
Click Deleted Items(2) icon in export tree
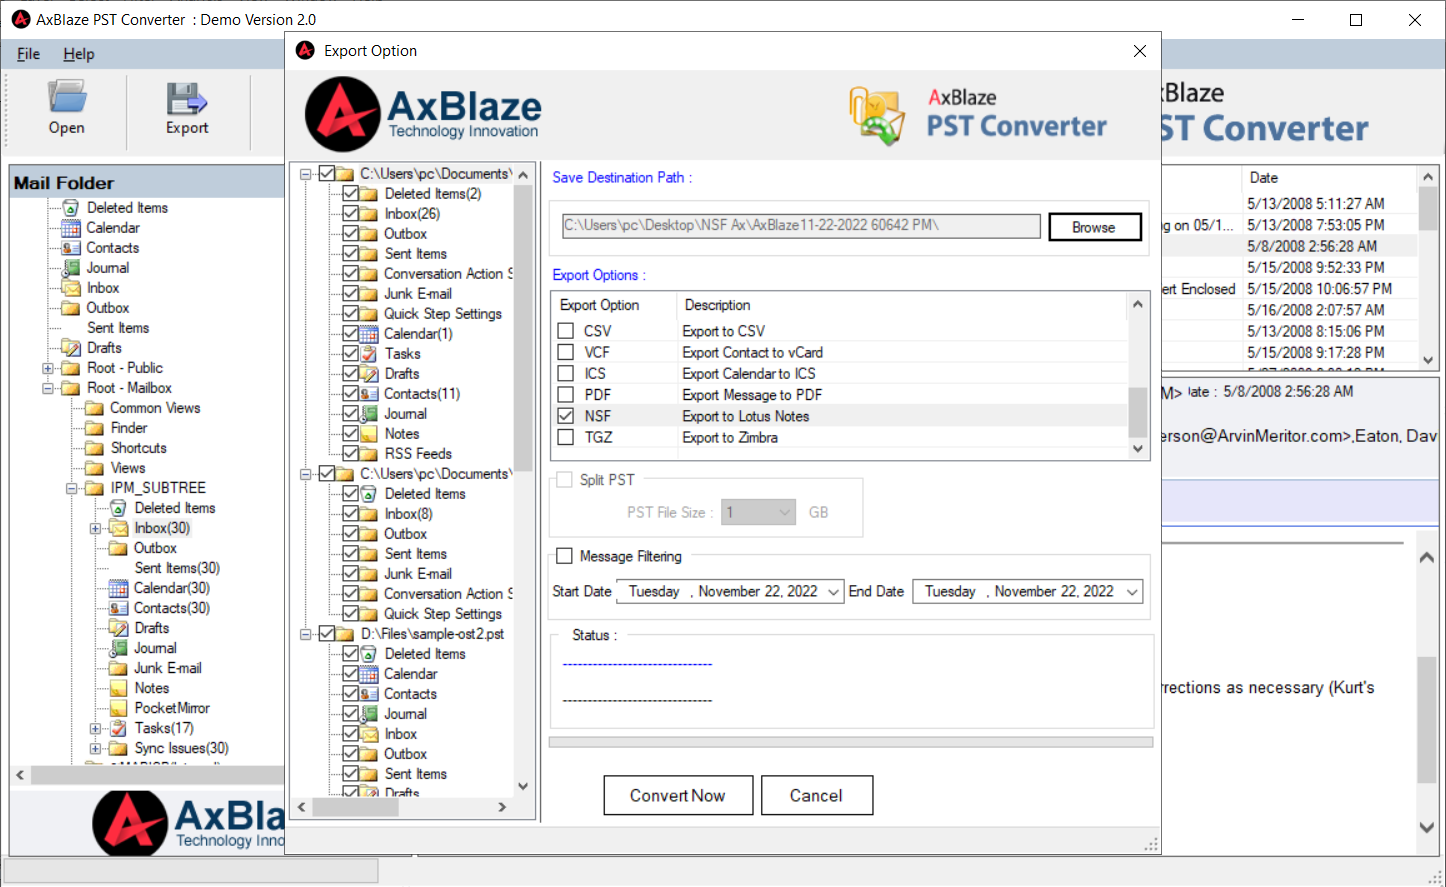[x=369, y=194]
